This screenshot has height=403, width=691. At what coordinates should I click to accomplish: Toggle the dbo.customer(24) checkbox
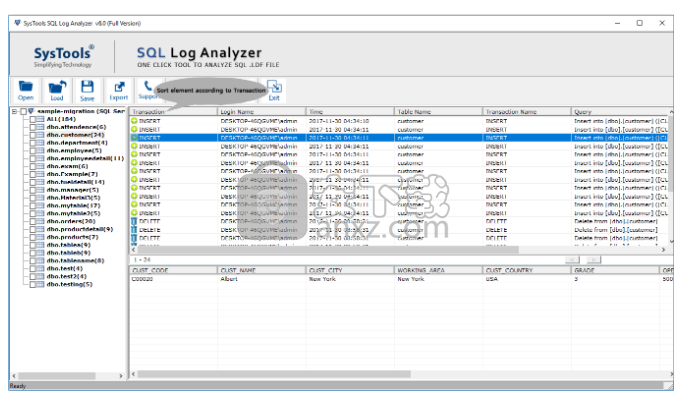pyautogui.click(x=33, y=135)
